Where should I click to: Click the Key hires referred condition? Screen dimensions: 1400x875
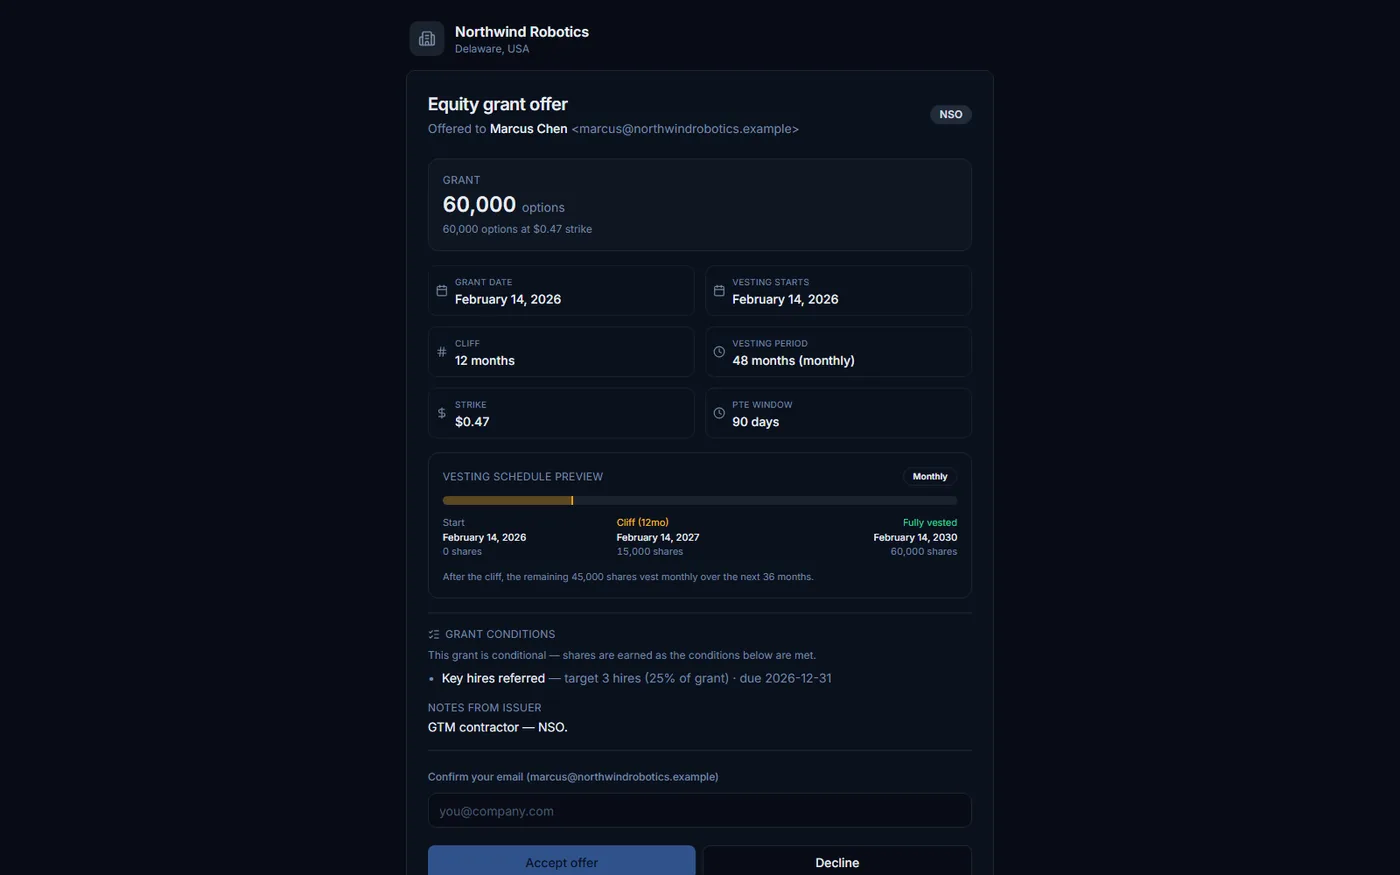(x=493, y=678)
